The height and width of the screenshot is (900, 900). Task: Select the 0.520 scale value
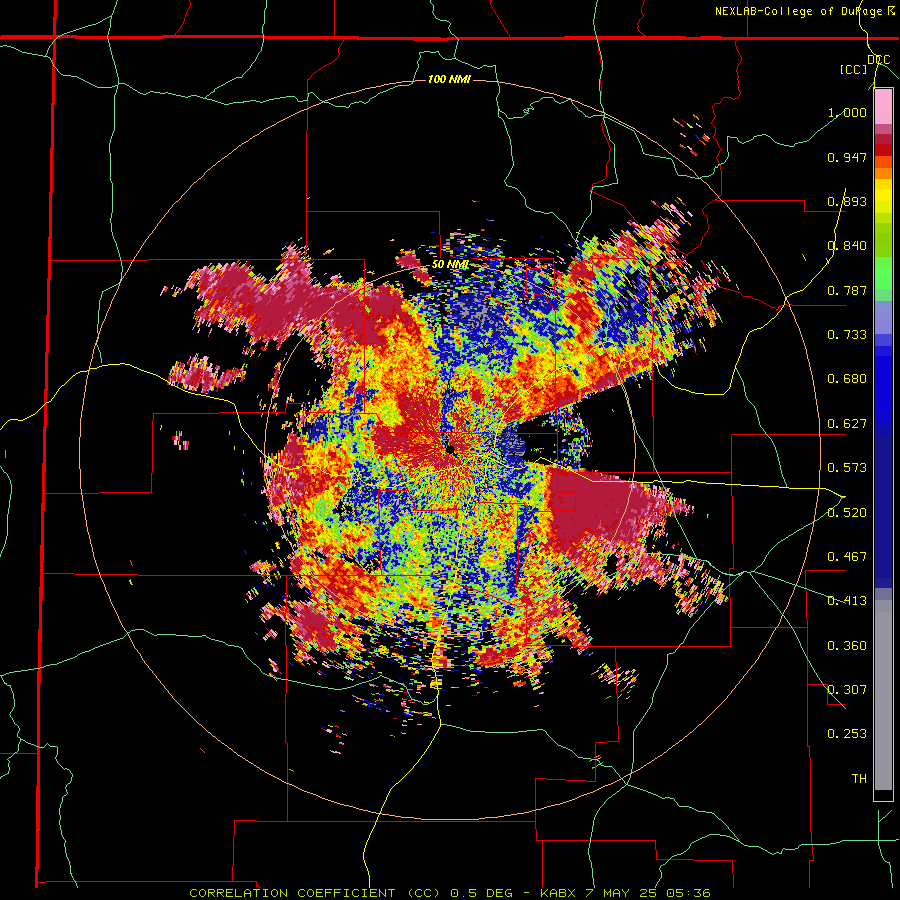[847, 512]
